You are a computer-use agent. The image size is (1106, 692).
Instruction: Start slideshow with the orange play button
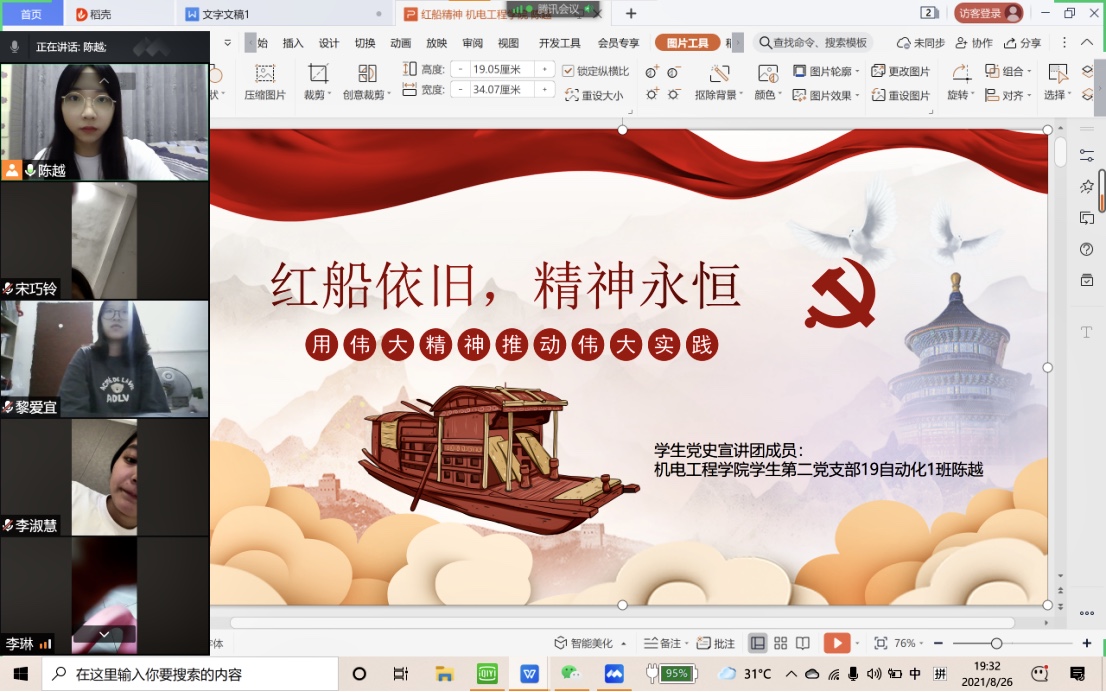pos(836,643)
